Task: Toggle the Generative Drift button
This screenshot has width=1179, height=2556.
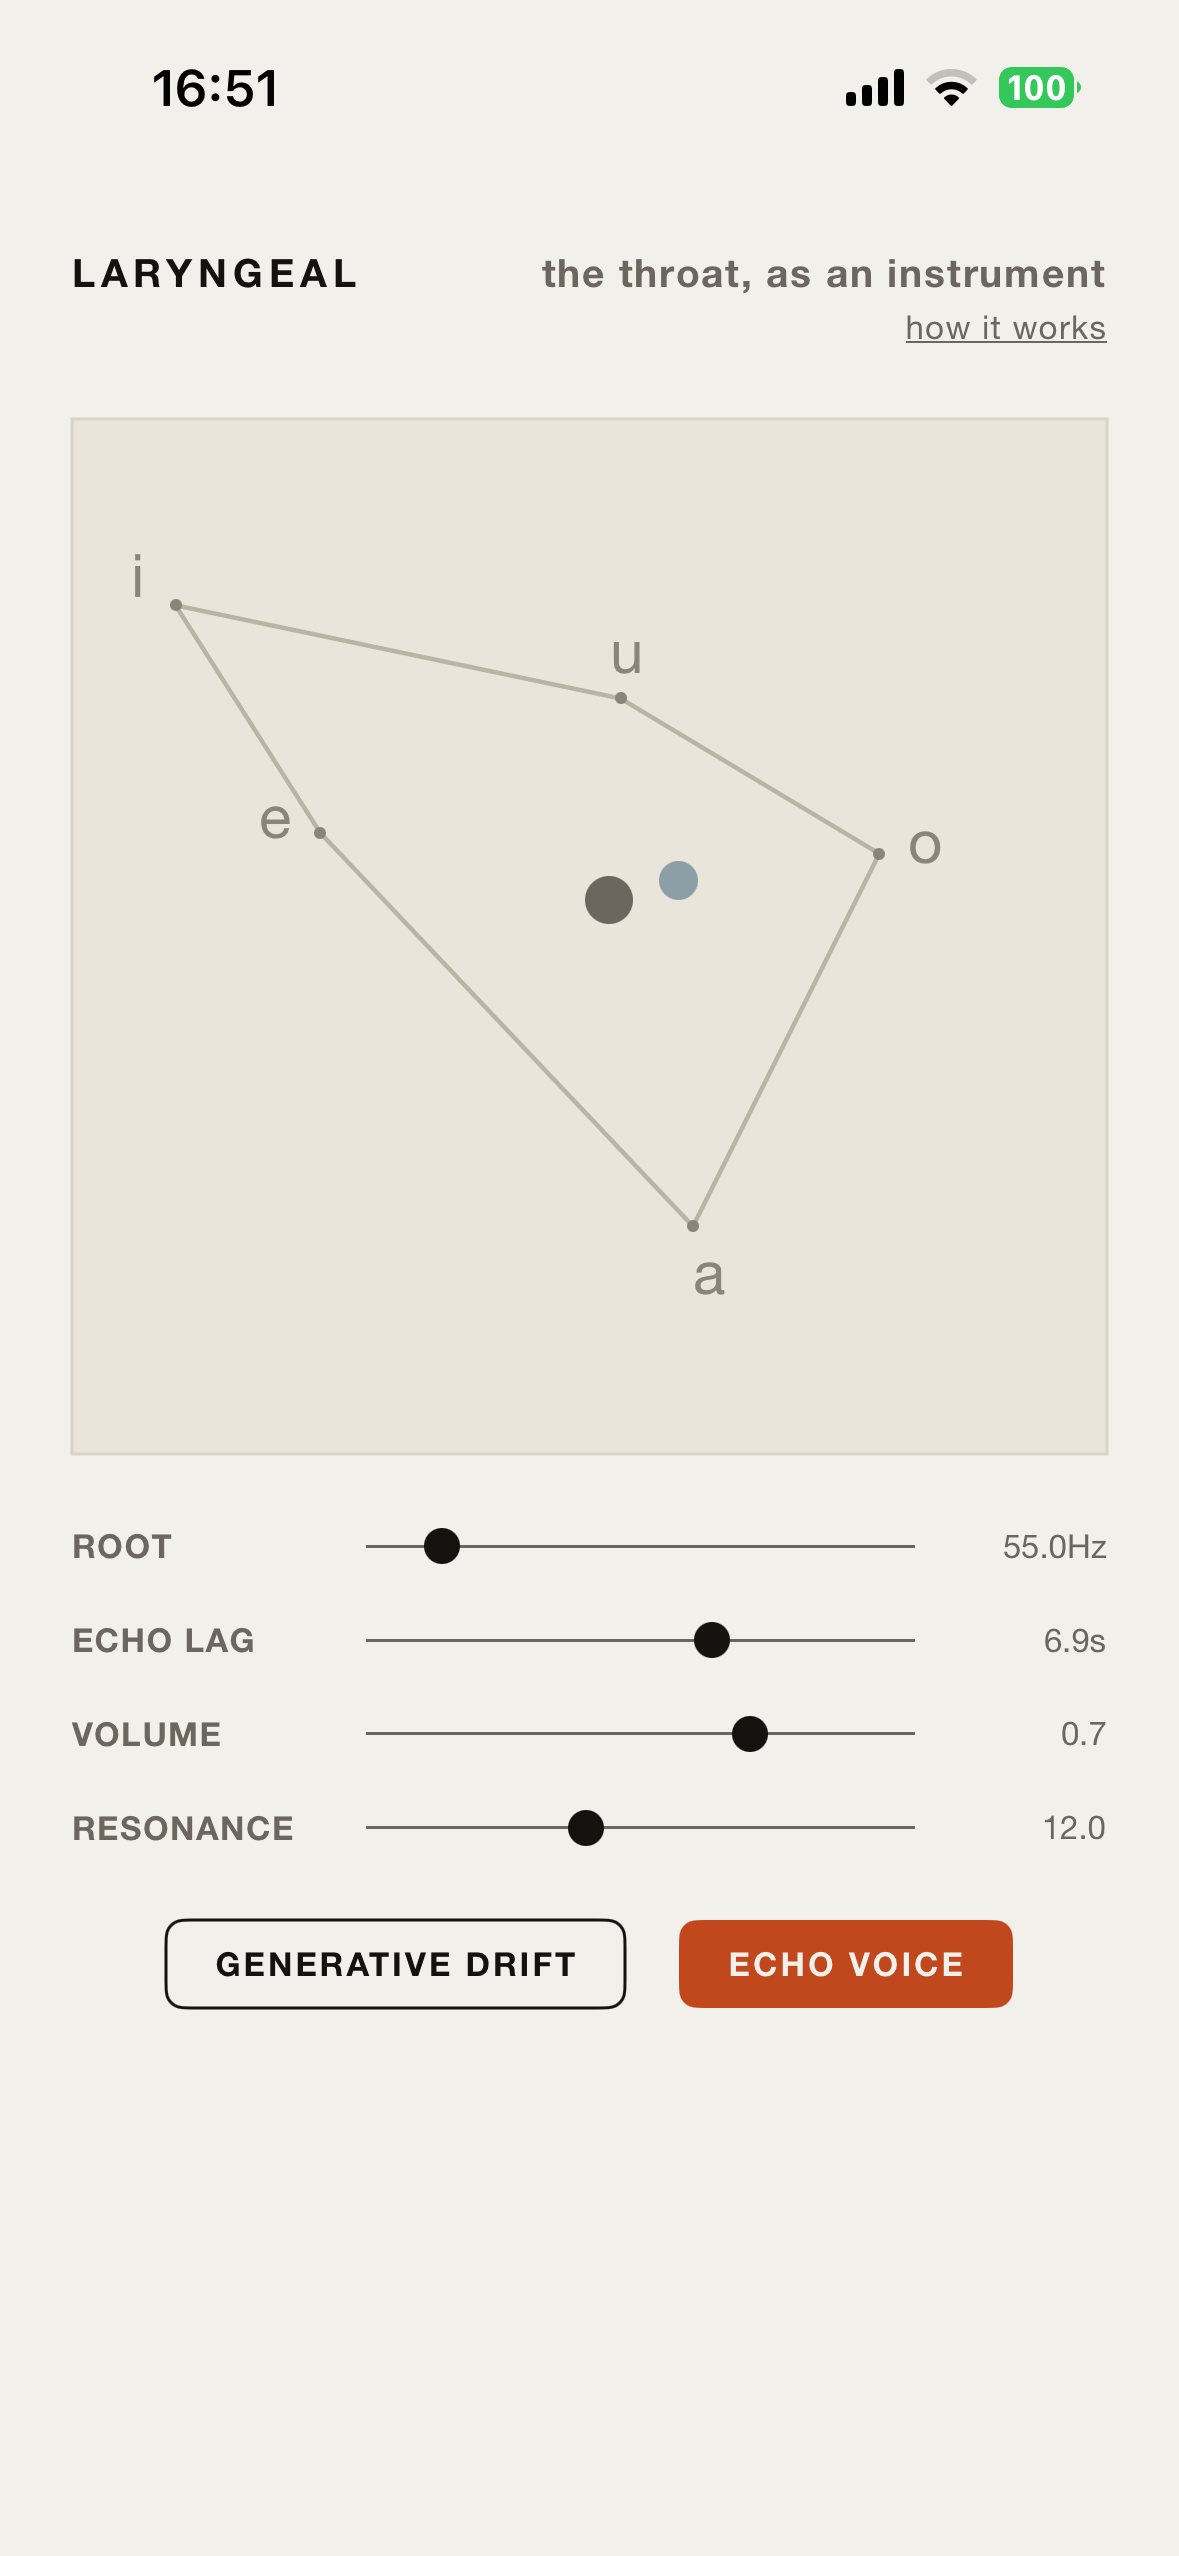Action: click(395, 1963)
